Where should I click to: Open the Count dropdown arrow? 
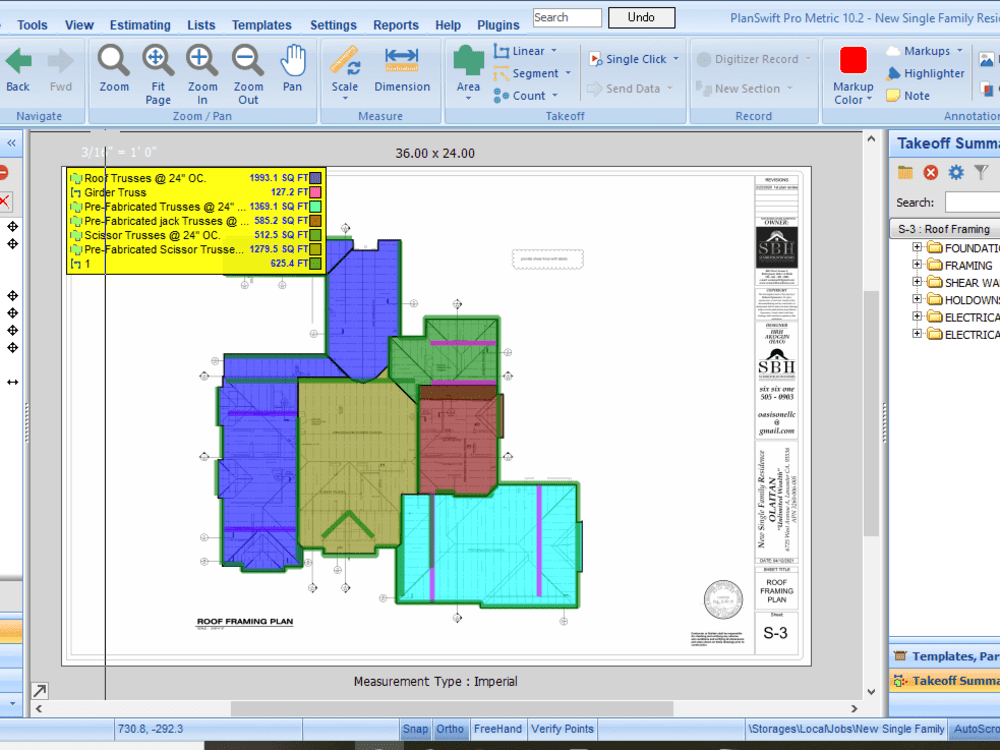point(555,96)
